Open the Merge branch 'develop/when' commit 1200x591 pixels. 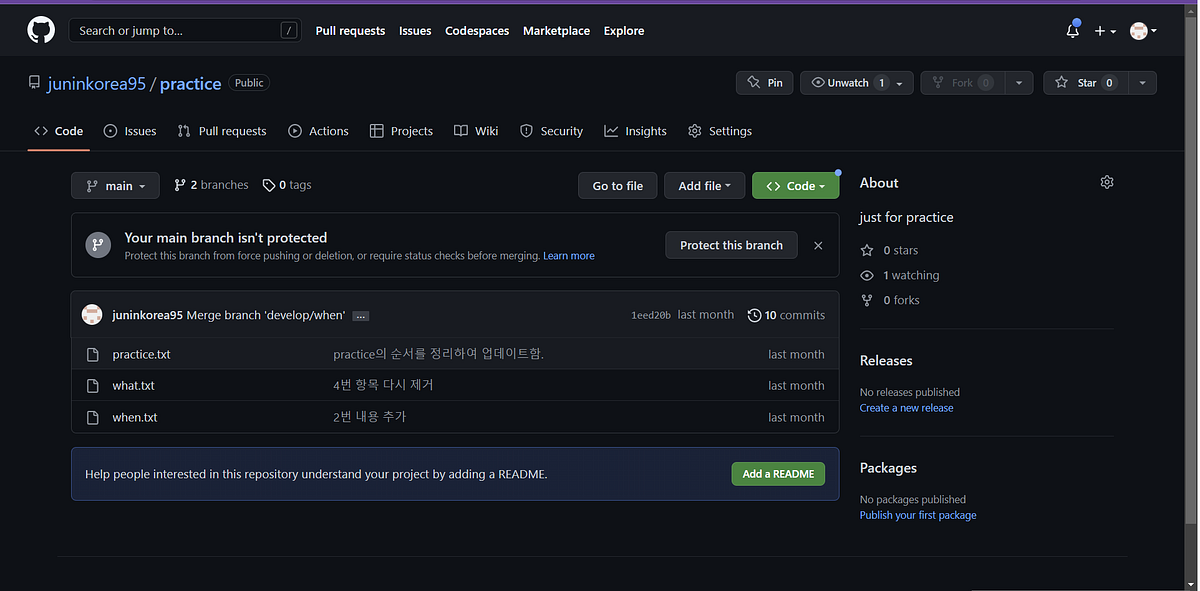(x=265, y=315)
